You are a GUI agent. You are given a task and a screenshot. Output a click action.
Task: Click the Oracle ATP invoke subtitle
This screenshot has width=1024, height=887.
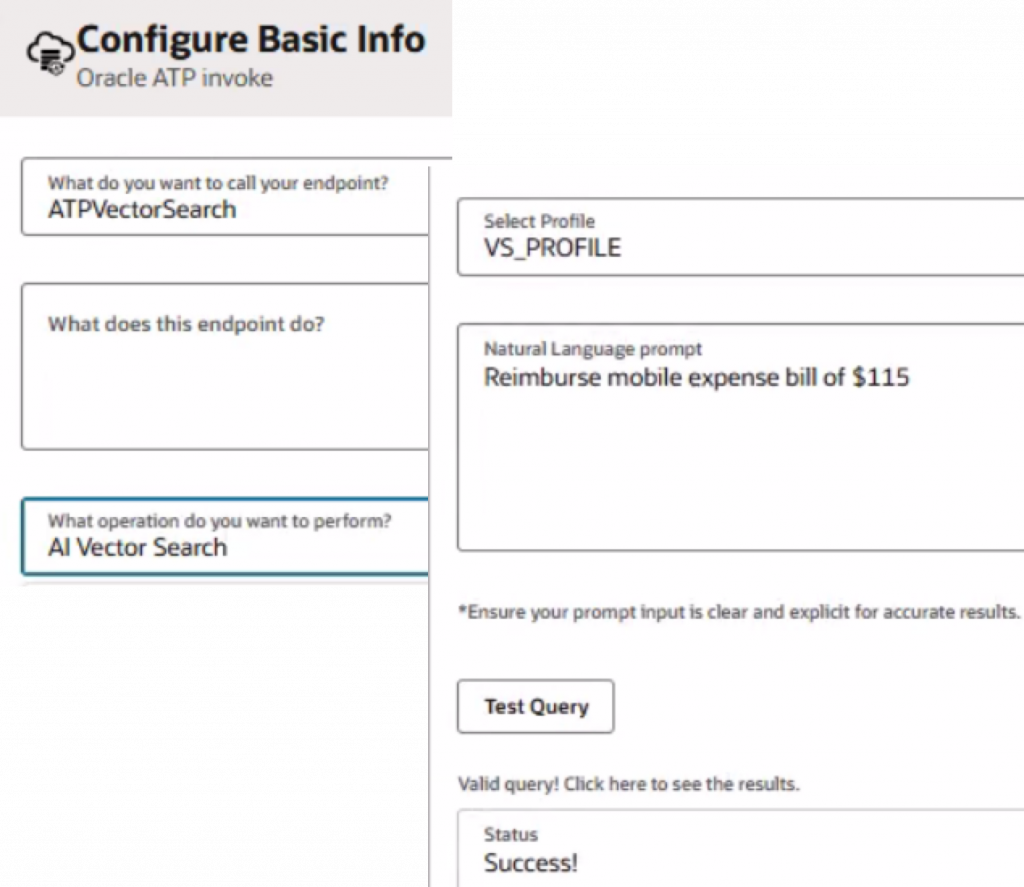(x=174, y=77)
